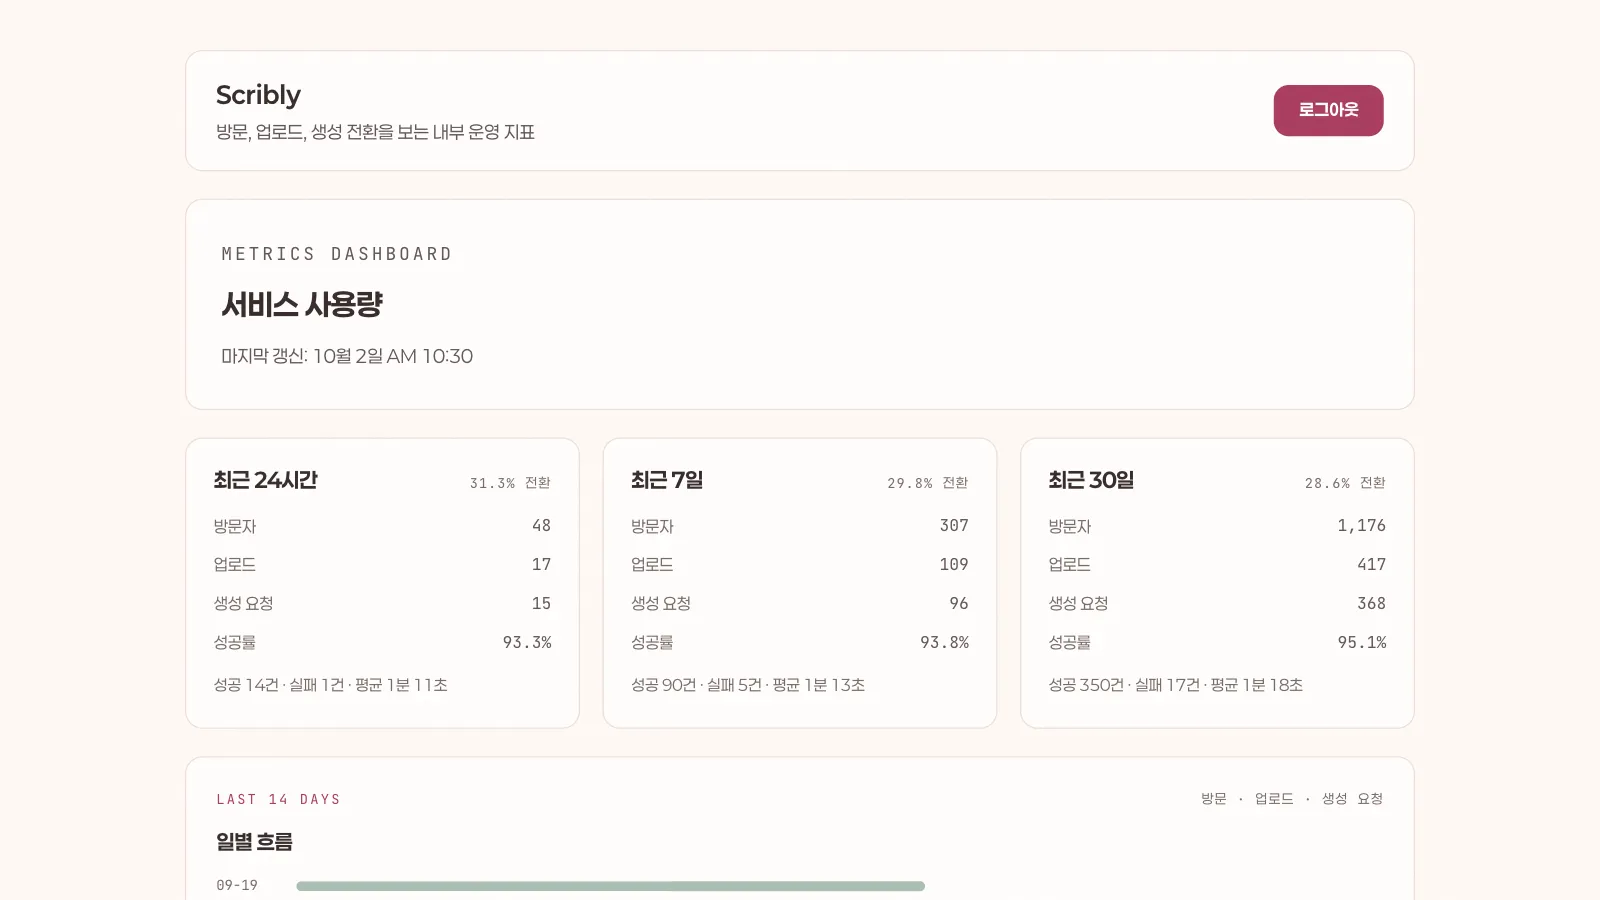
Task: Click the 29.8% 전환 value
Action: click(x=928, y=483)
